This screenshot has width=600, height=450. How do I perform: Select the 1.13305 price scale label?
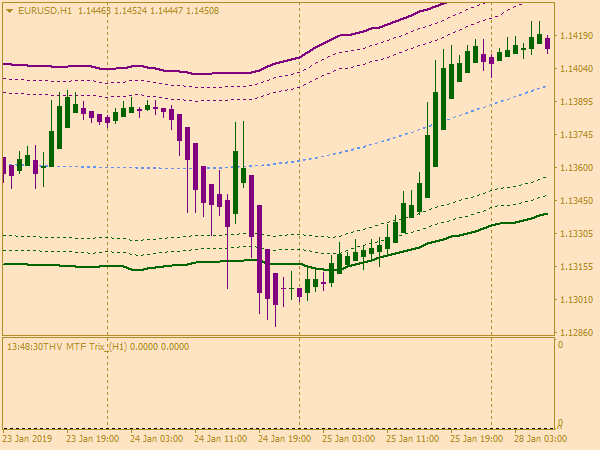pyautogui.click(x=576, y=233)
